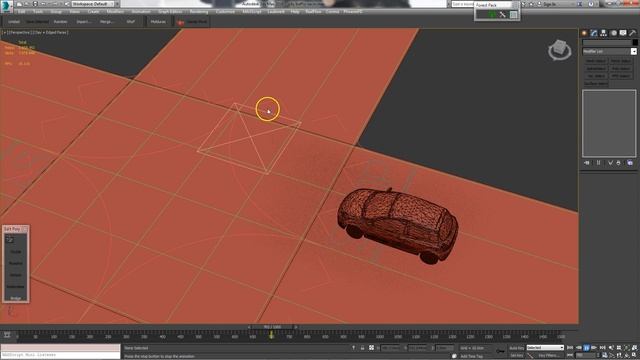
Task: Click the Surface Select modifier button
Action: pos(596,84)
